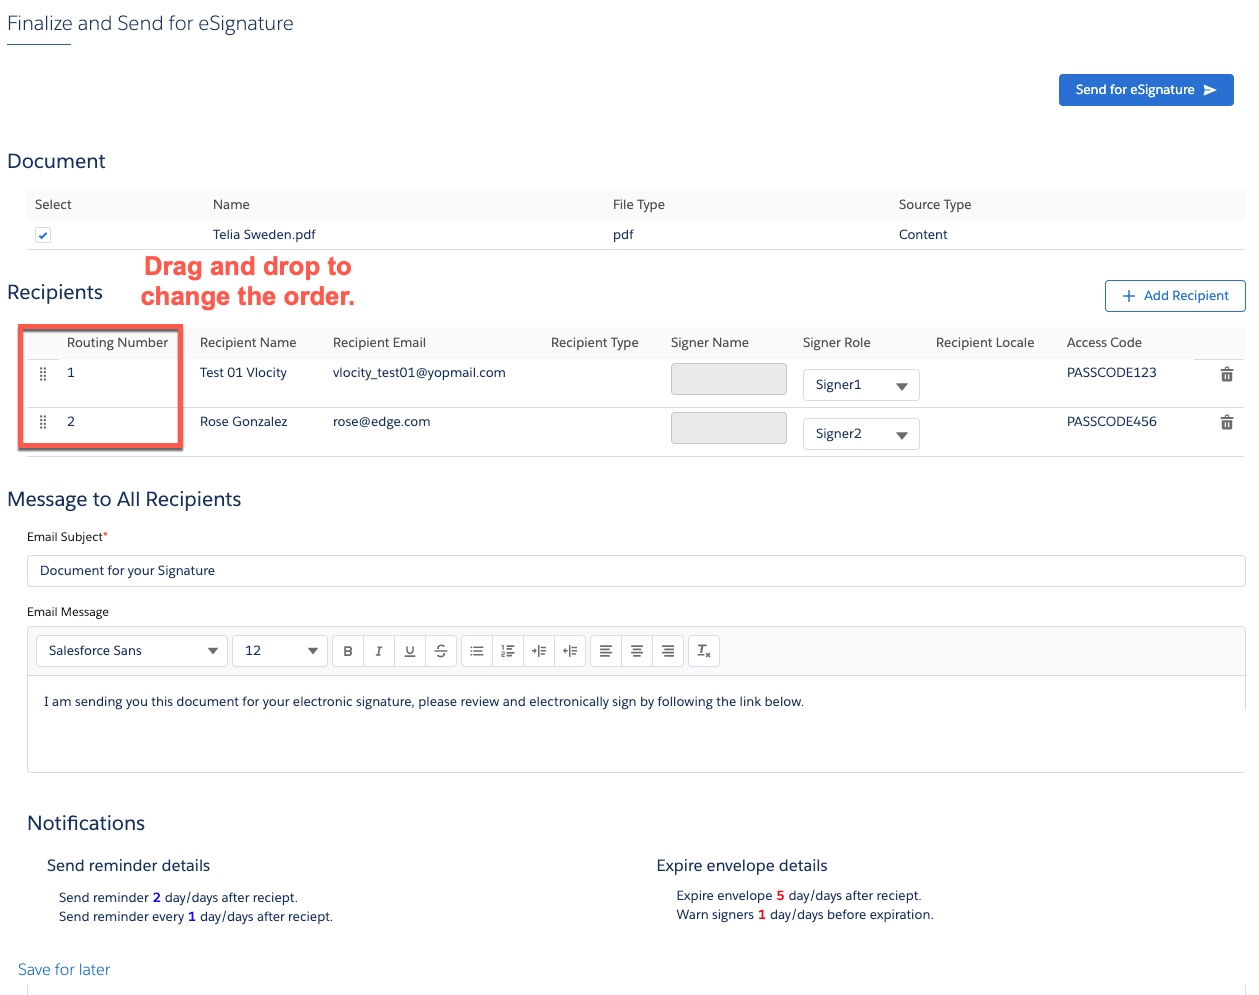The height and width of the screenshot is (995, 1259).
Task: Click the PASSCODE123 access code
Action: 1111,373
